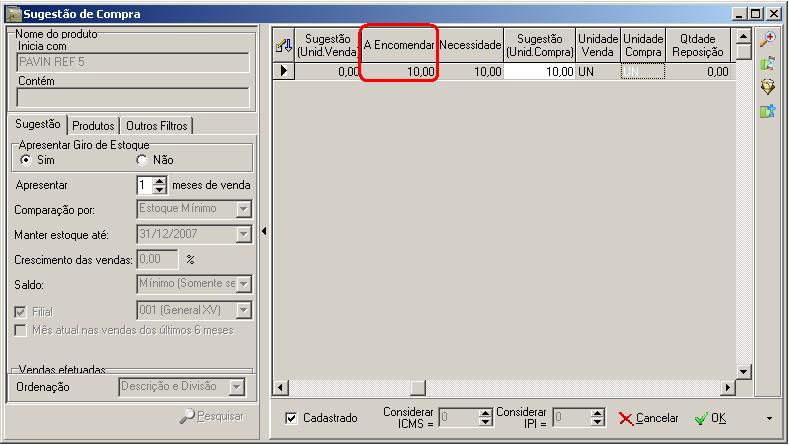Click the Unidade Compra column header

[x=643, y=45]
